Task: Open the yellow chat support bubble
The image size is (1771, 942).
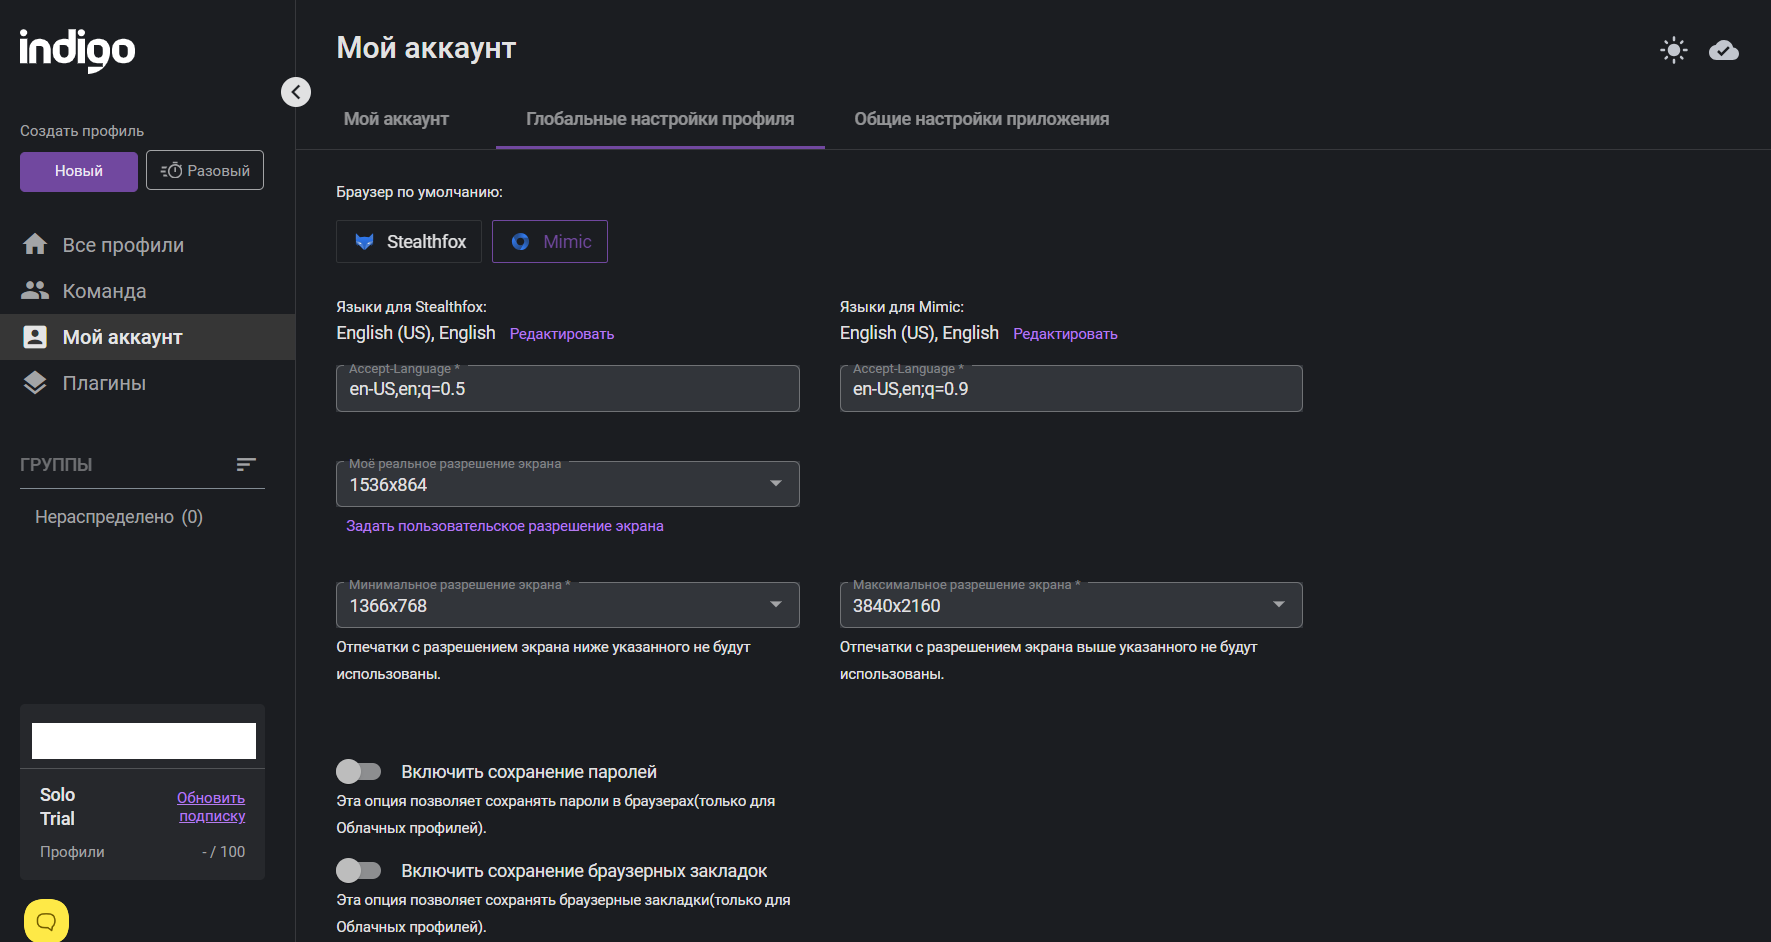Action: click(x=46, y=921)
